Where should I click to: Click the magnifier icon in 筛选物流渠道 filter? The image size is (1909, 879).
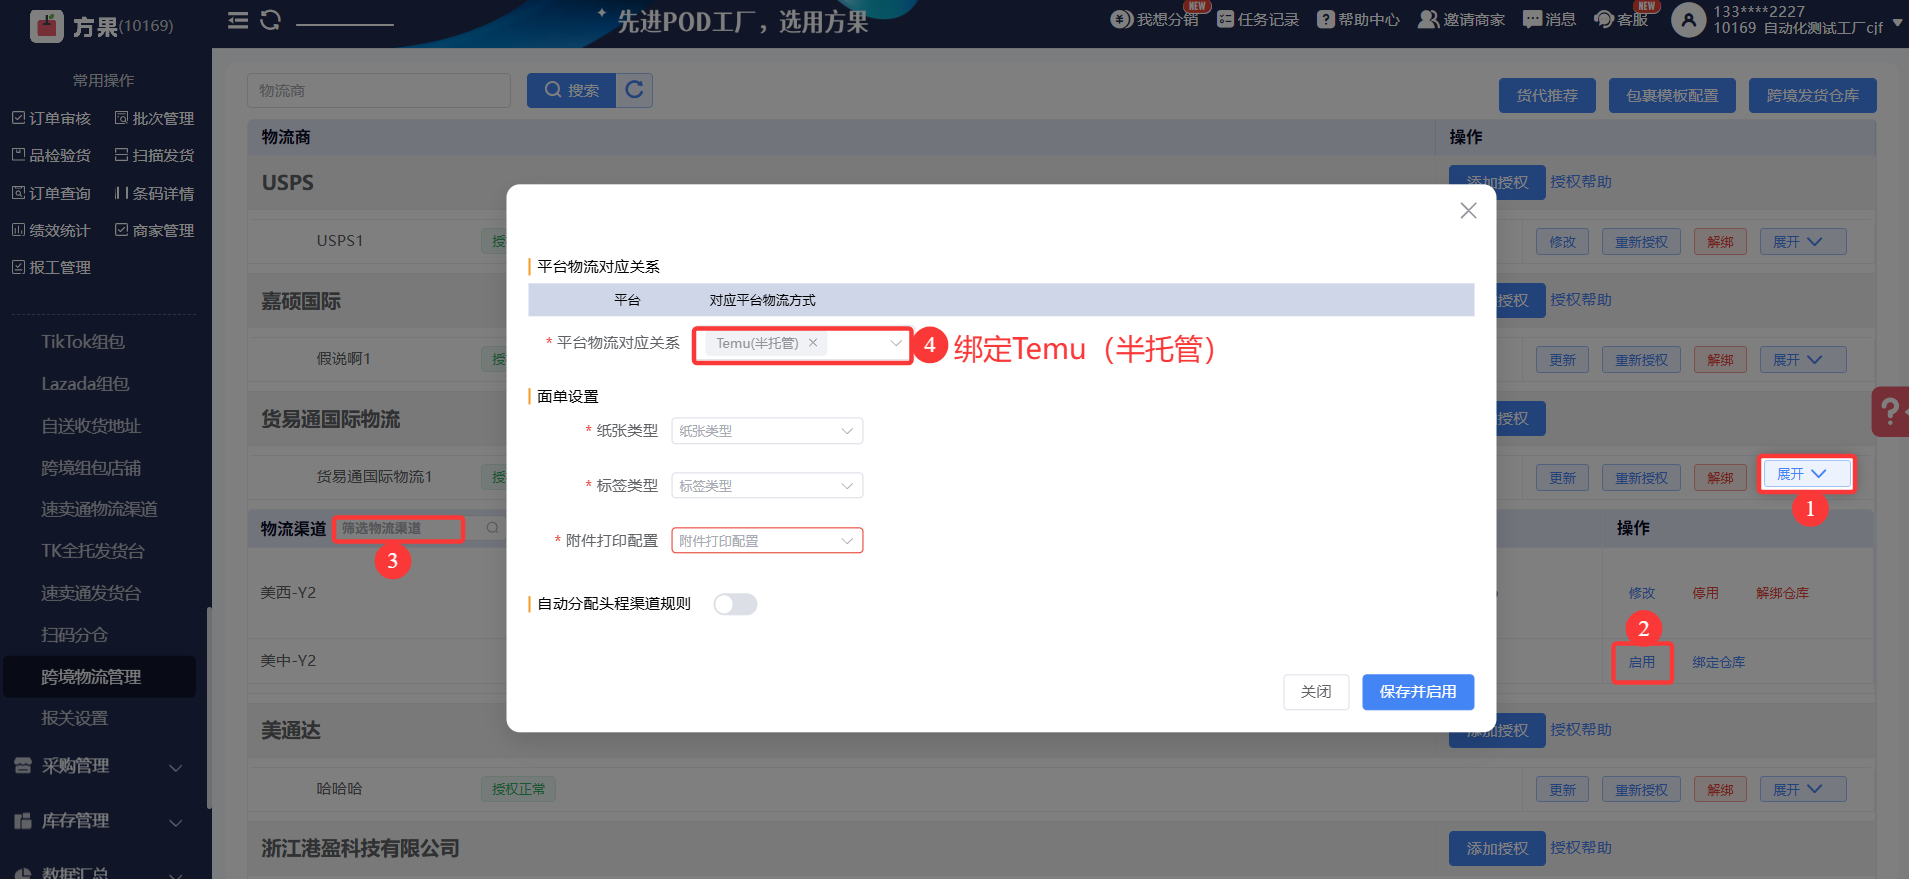(x=492, y=528)
